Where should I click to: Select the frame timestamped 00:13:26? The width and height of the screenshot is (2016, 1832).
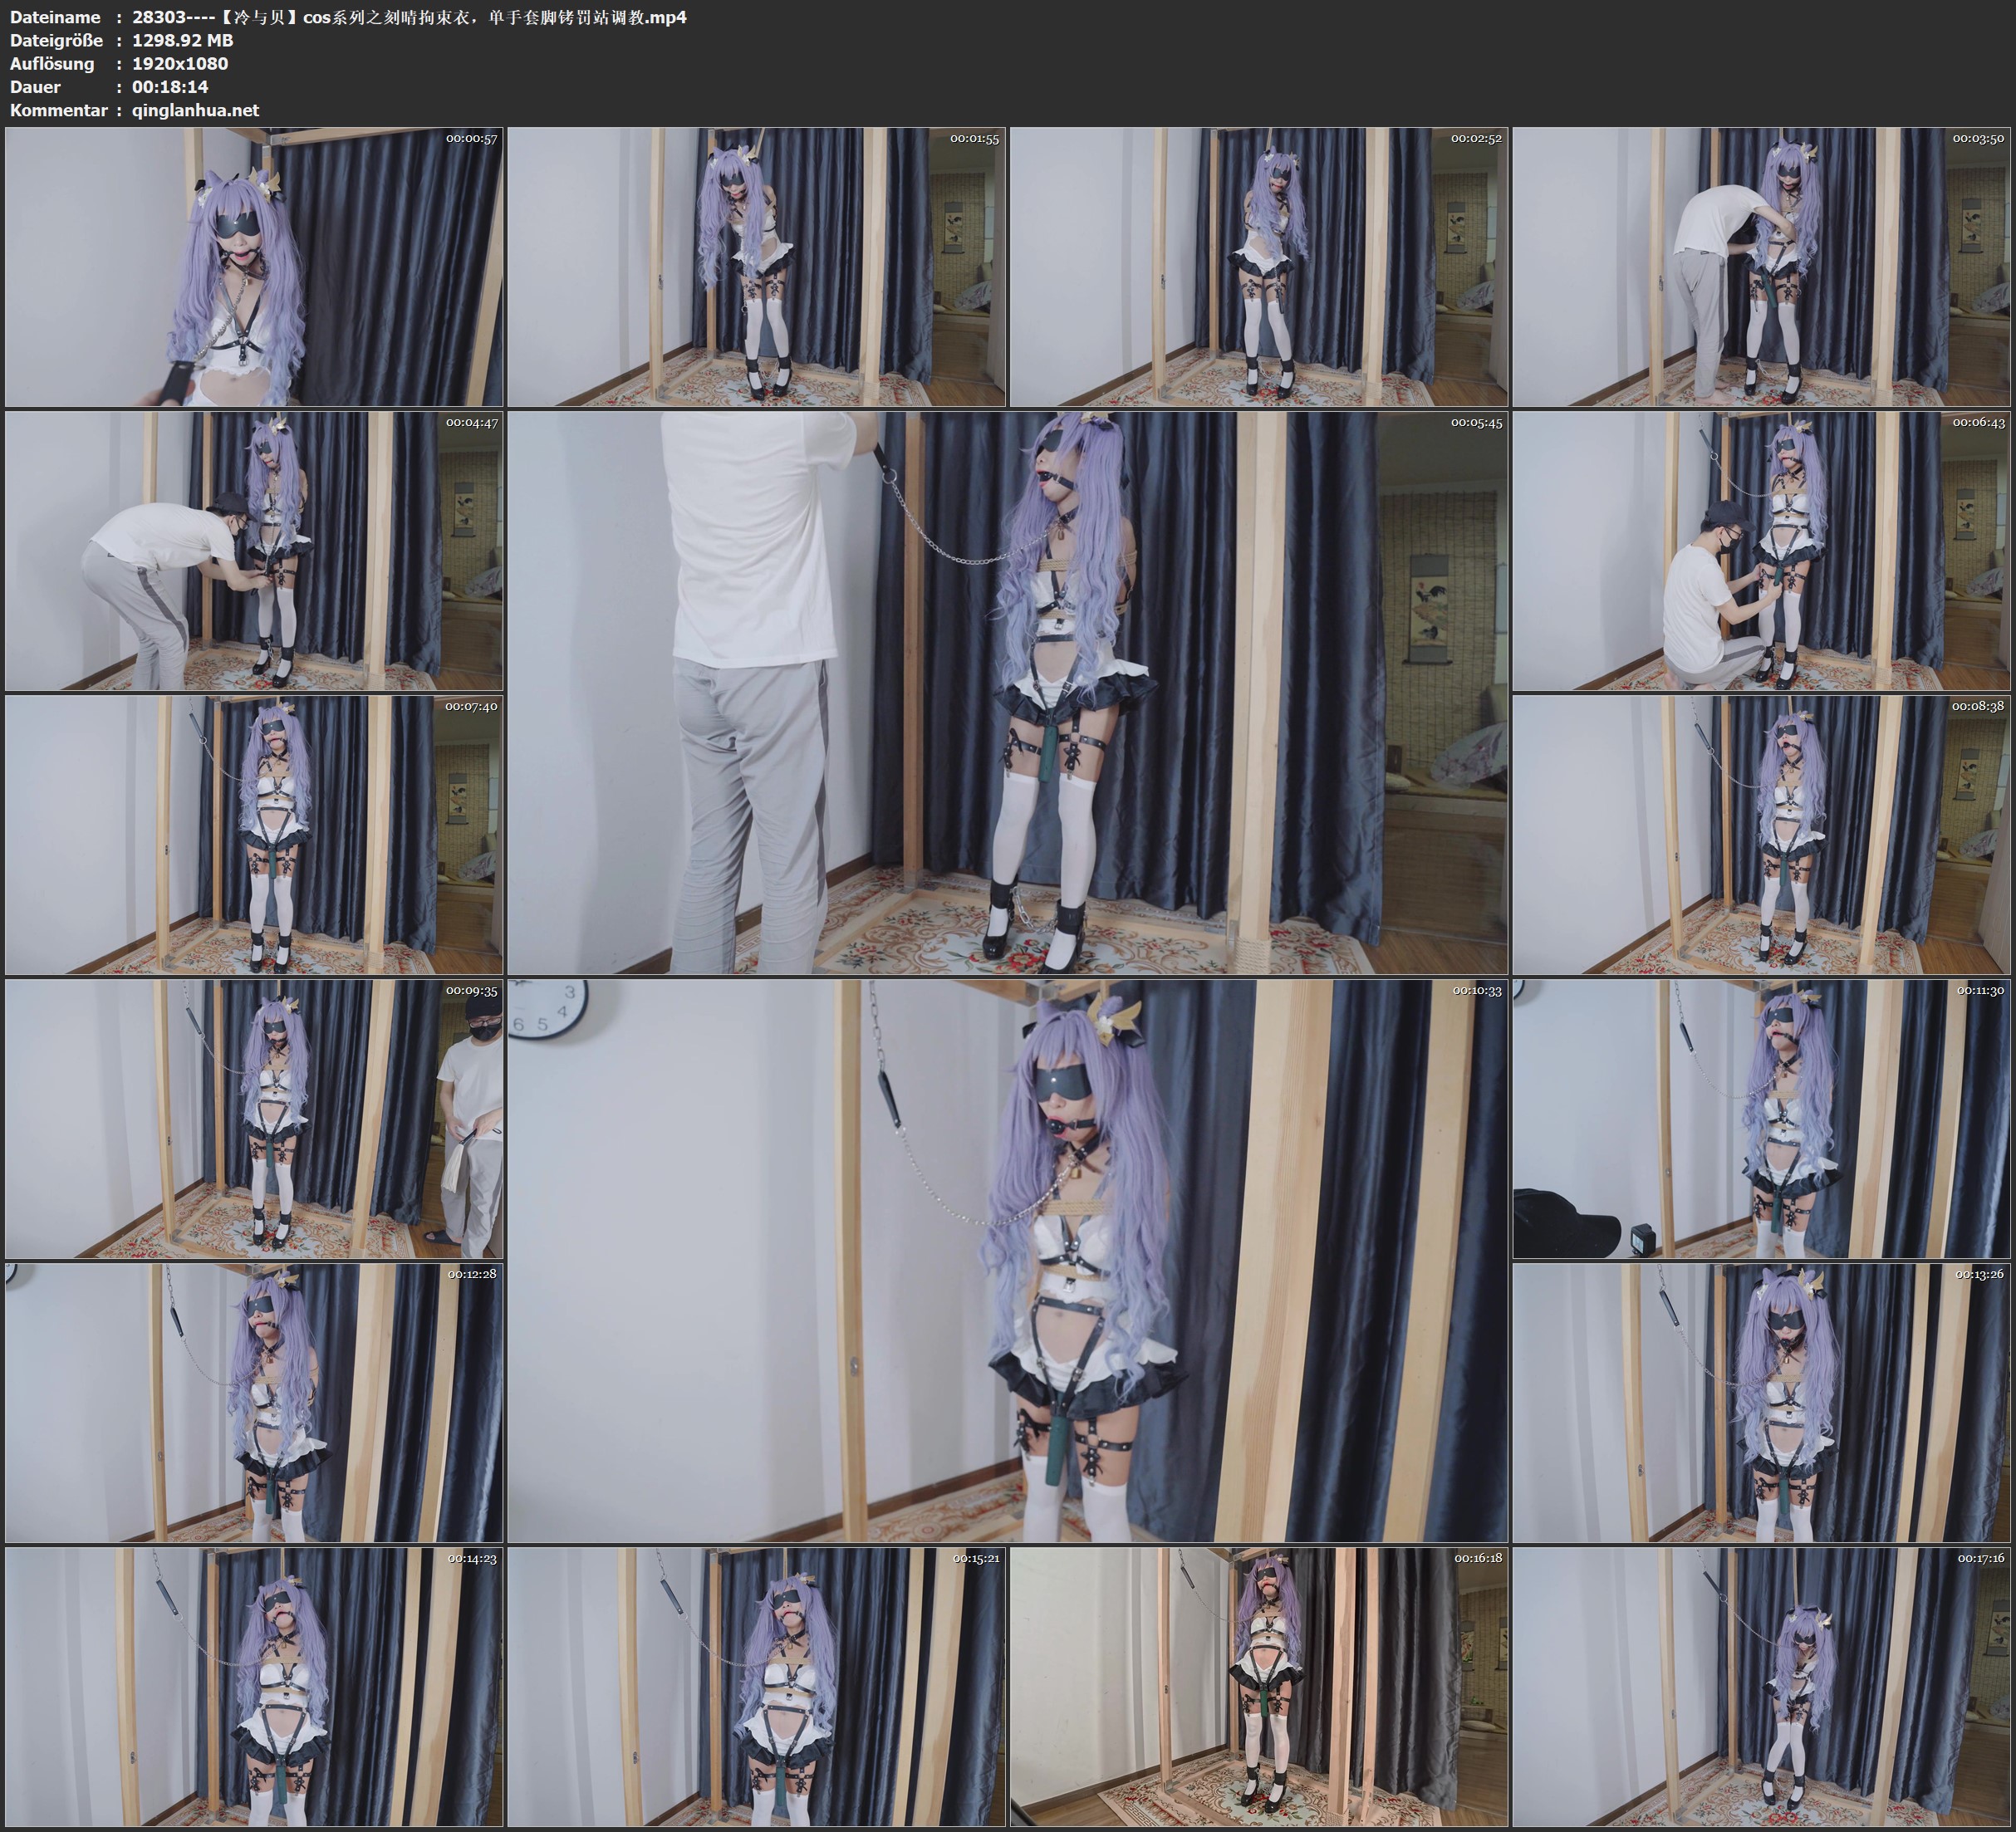coord(1762,1402)
